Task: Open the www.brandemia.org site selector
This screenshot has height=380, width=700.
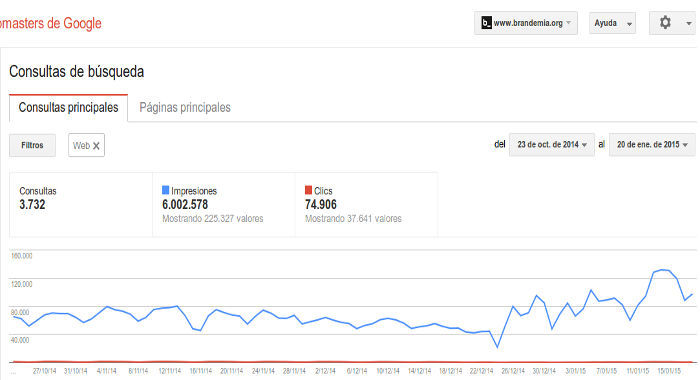Action: point(525,23)
